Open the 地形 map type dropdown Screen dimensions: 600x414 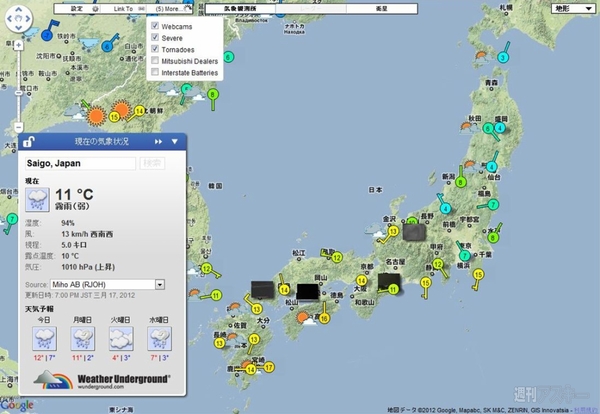pos(573,8)
